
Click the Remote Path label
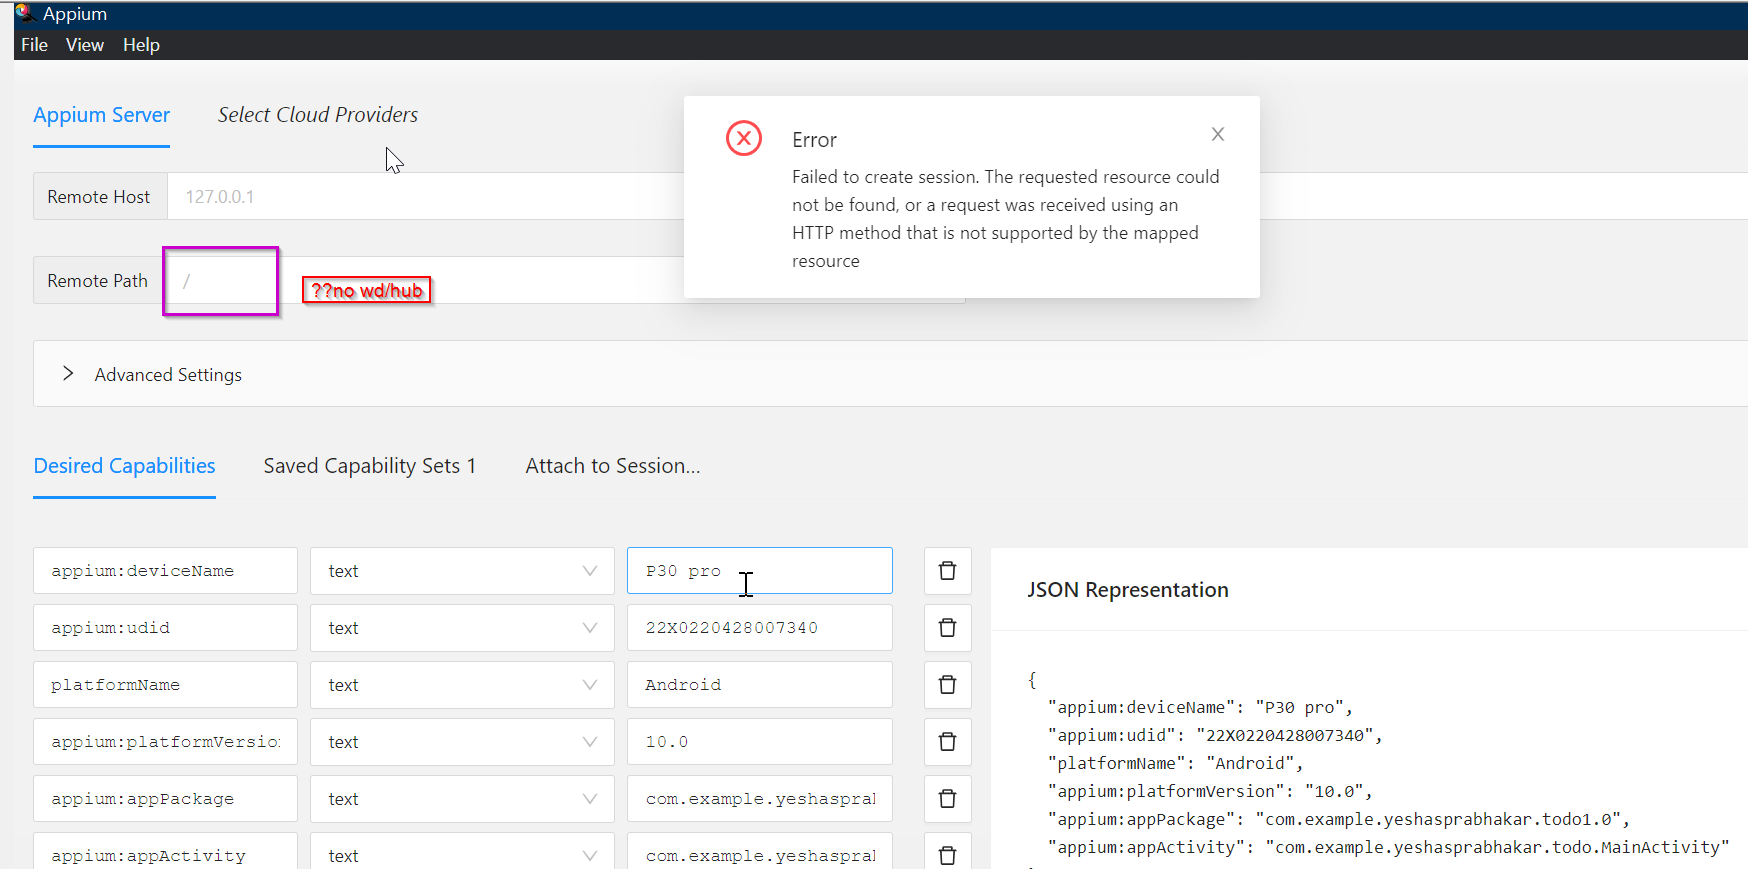coord(98,281)
